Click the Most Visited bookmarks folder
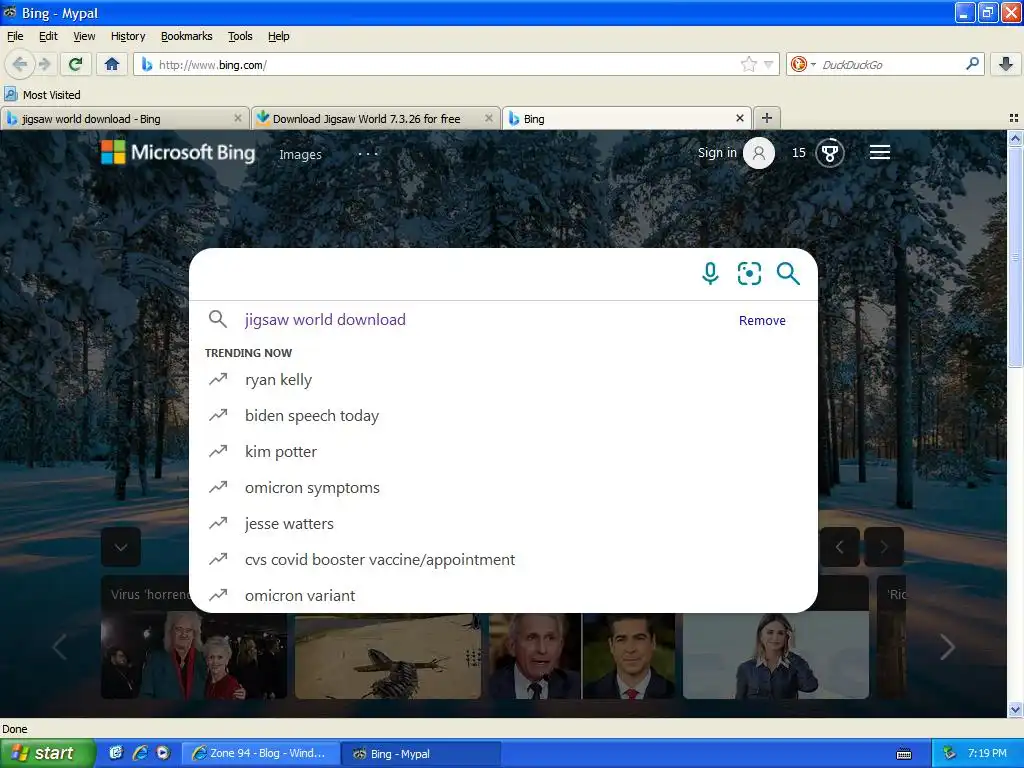This screenshot has height=768, width=1024. [42, 95]
